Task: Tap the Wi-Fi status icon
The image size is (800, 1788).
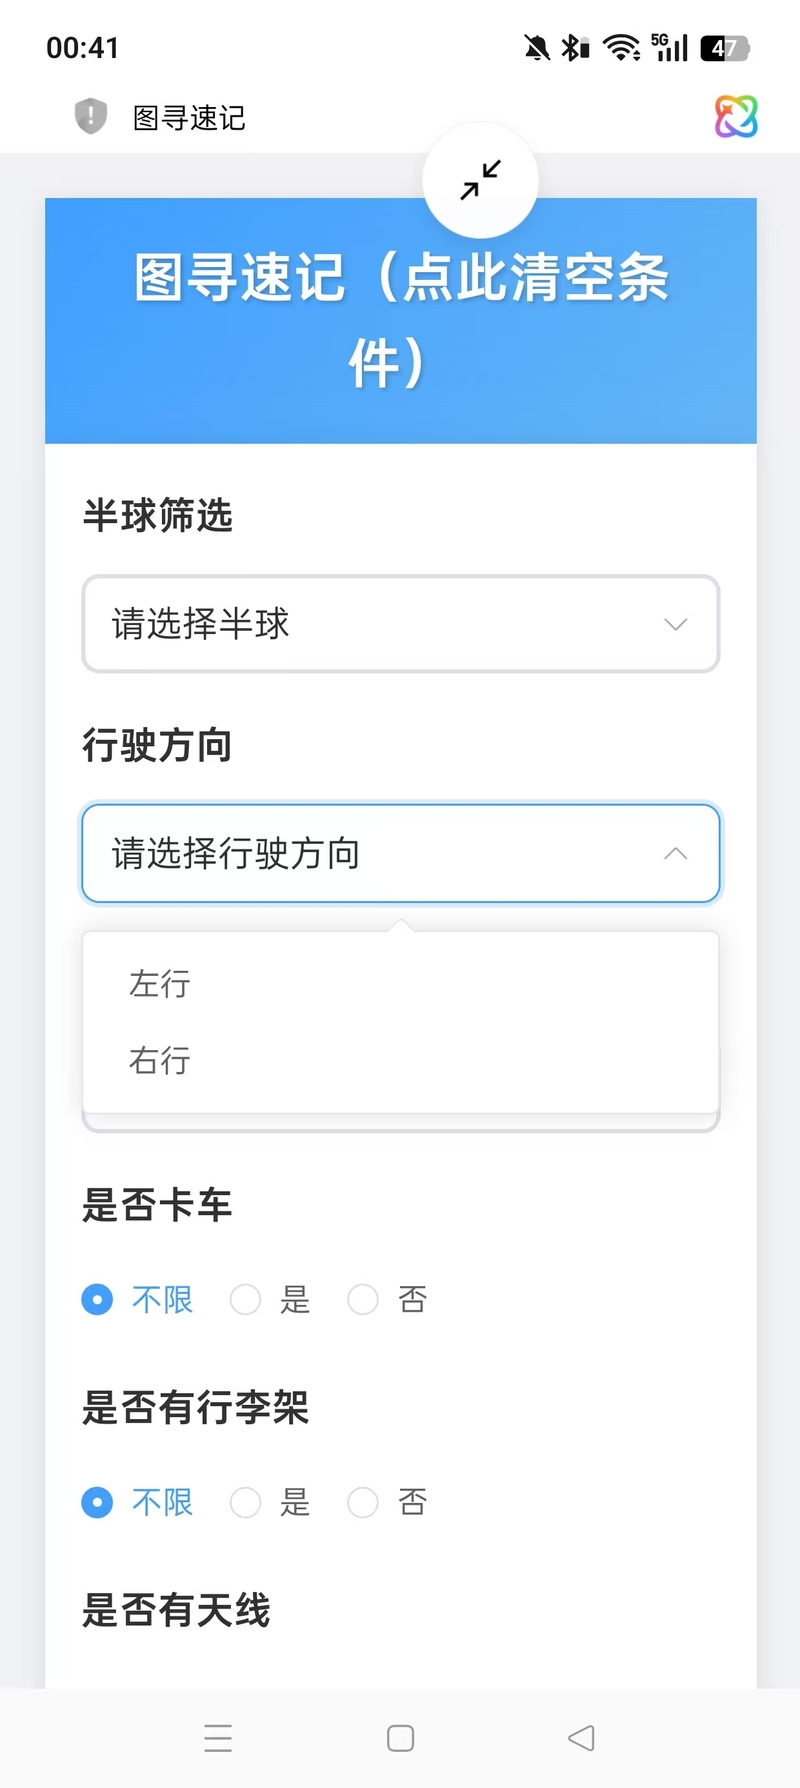Action: 621,47
